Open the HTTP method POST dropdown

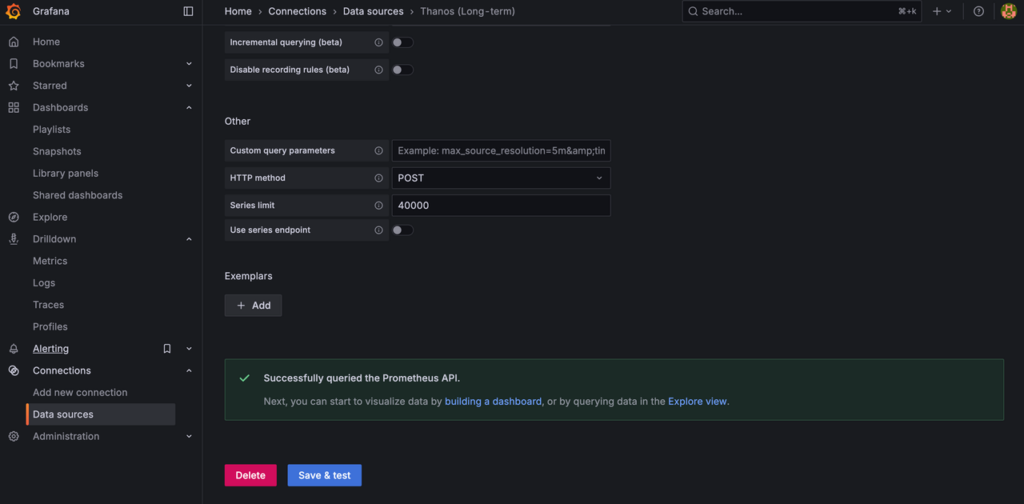click(x=501, y=178)
